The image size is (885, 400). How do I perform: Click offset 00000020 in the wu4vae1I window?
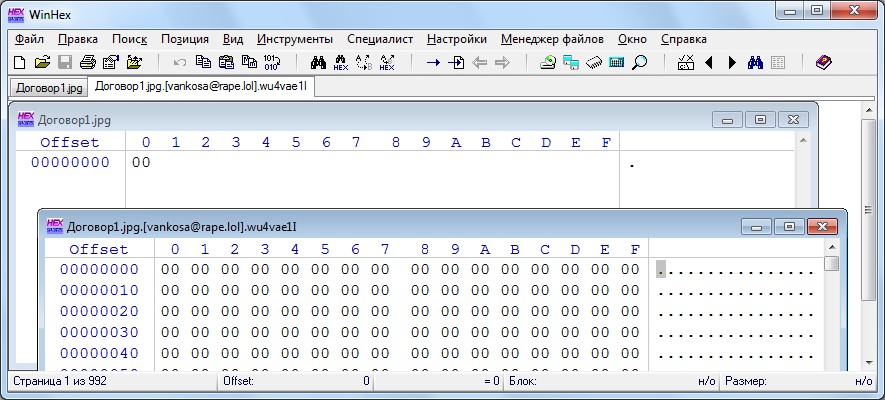[99, 311]
